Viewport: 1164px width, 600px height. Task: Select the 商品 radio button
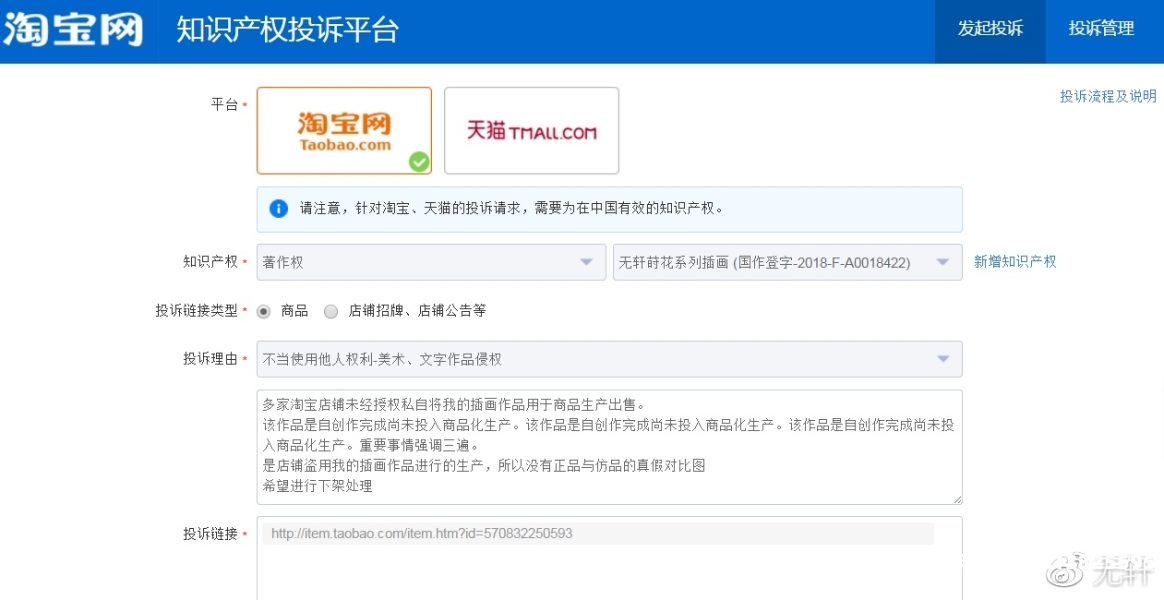[x=264, y=312]
